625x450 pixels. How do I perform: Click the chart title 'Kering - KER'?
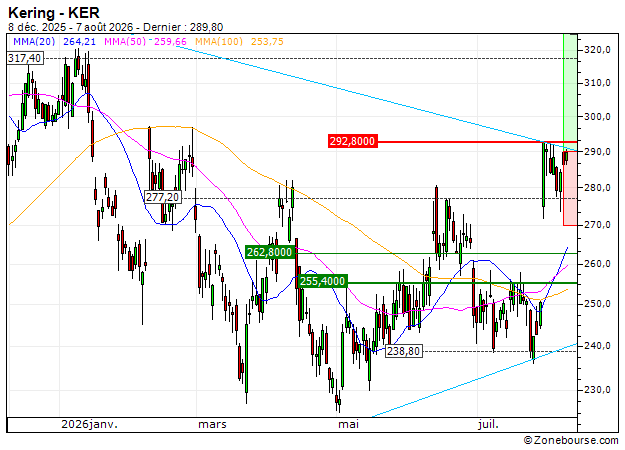pyautogui.click(x=54, y=13)
